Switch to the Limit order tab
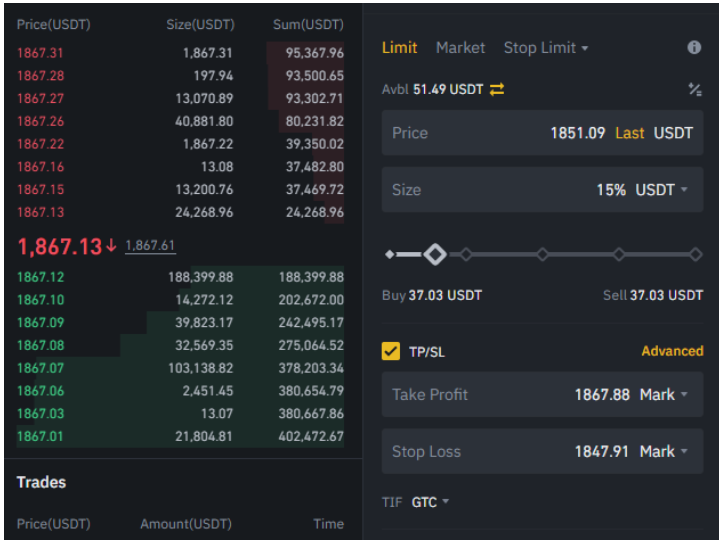This screenshot has height=543, width=721. coord(400,48)
